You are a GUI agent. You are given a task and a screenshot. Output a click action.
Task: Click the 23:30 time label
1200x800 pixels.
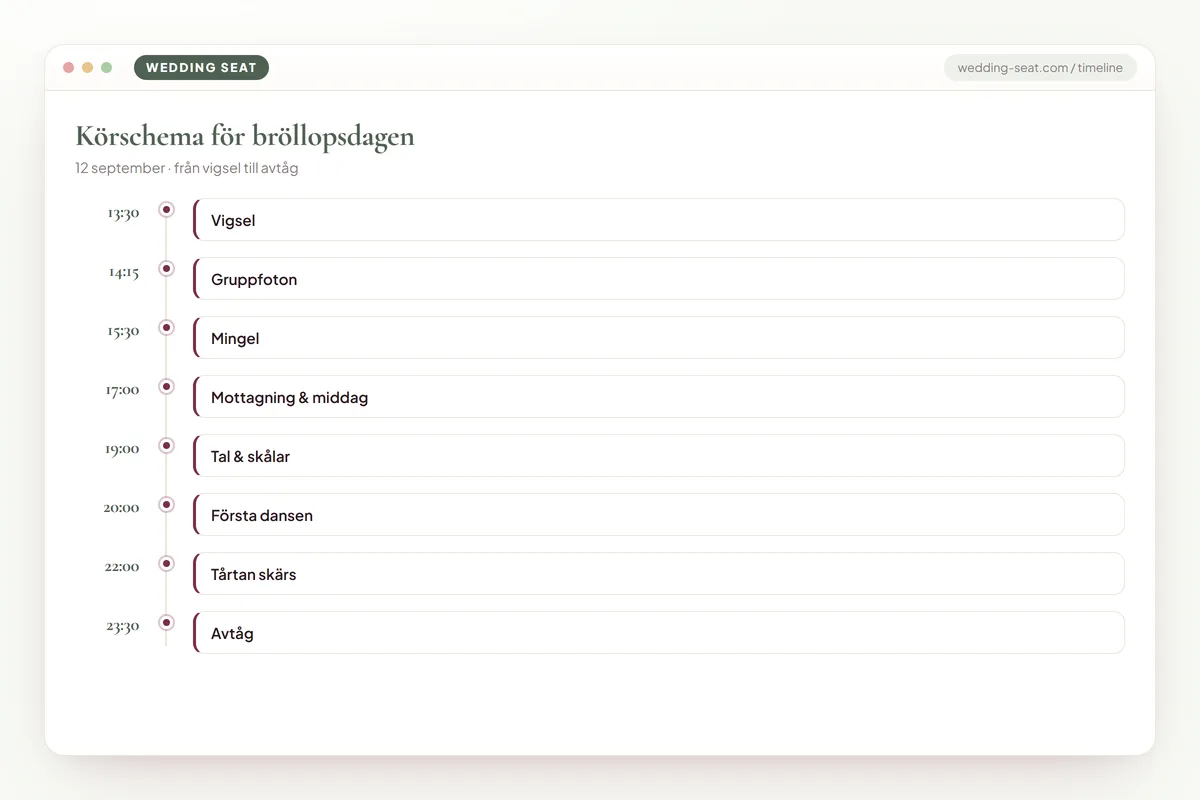(123, 626)
